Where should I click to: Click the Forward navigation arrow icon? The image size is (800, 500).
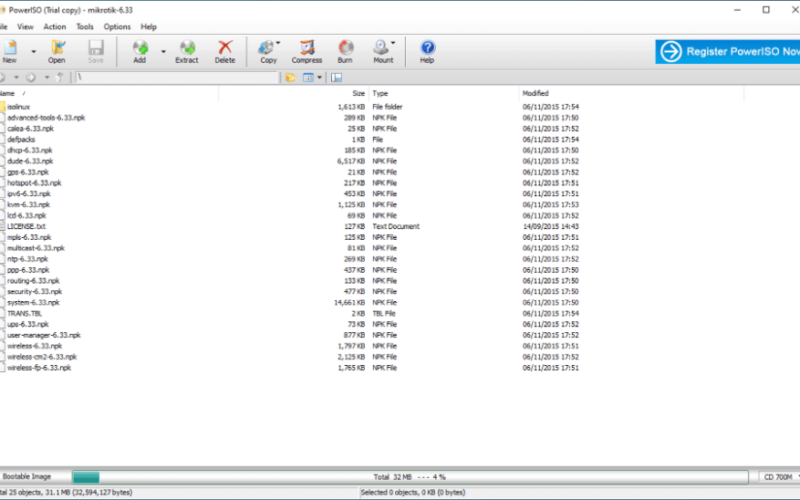(31, 78)
